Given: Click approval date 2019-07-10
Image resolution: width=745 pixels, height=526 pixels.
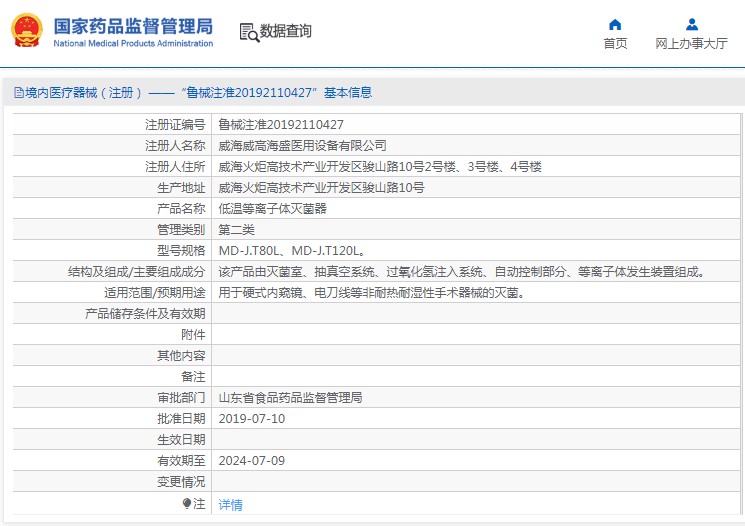Looking at the screenshot, I should tap(252, 419).
